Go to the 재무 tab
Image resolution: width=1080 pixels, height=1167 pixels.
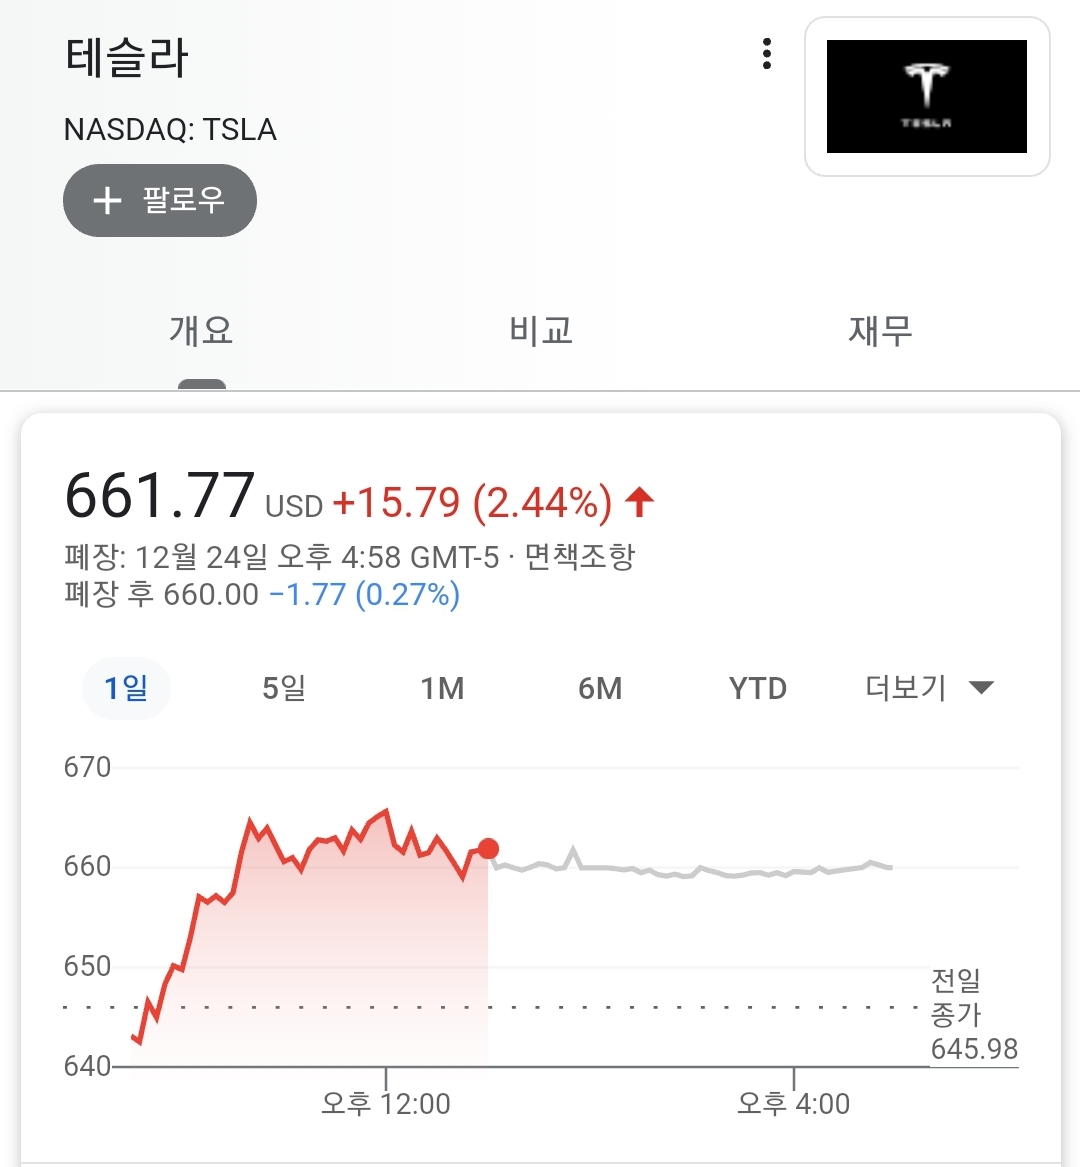tap(880, 330)
